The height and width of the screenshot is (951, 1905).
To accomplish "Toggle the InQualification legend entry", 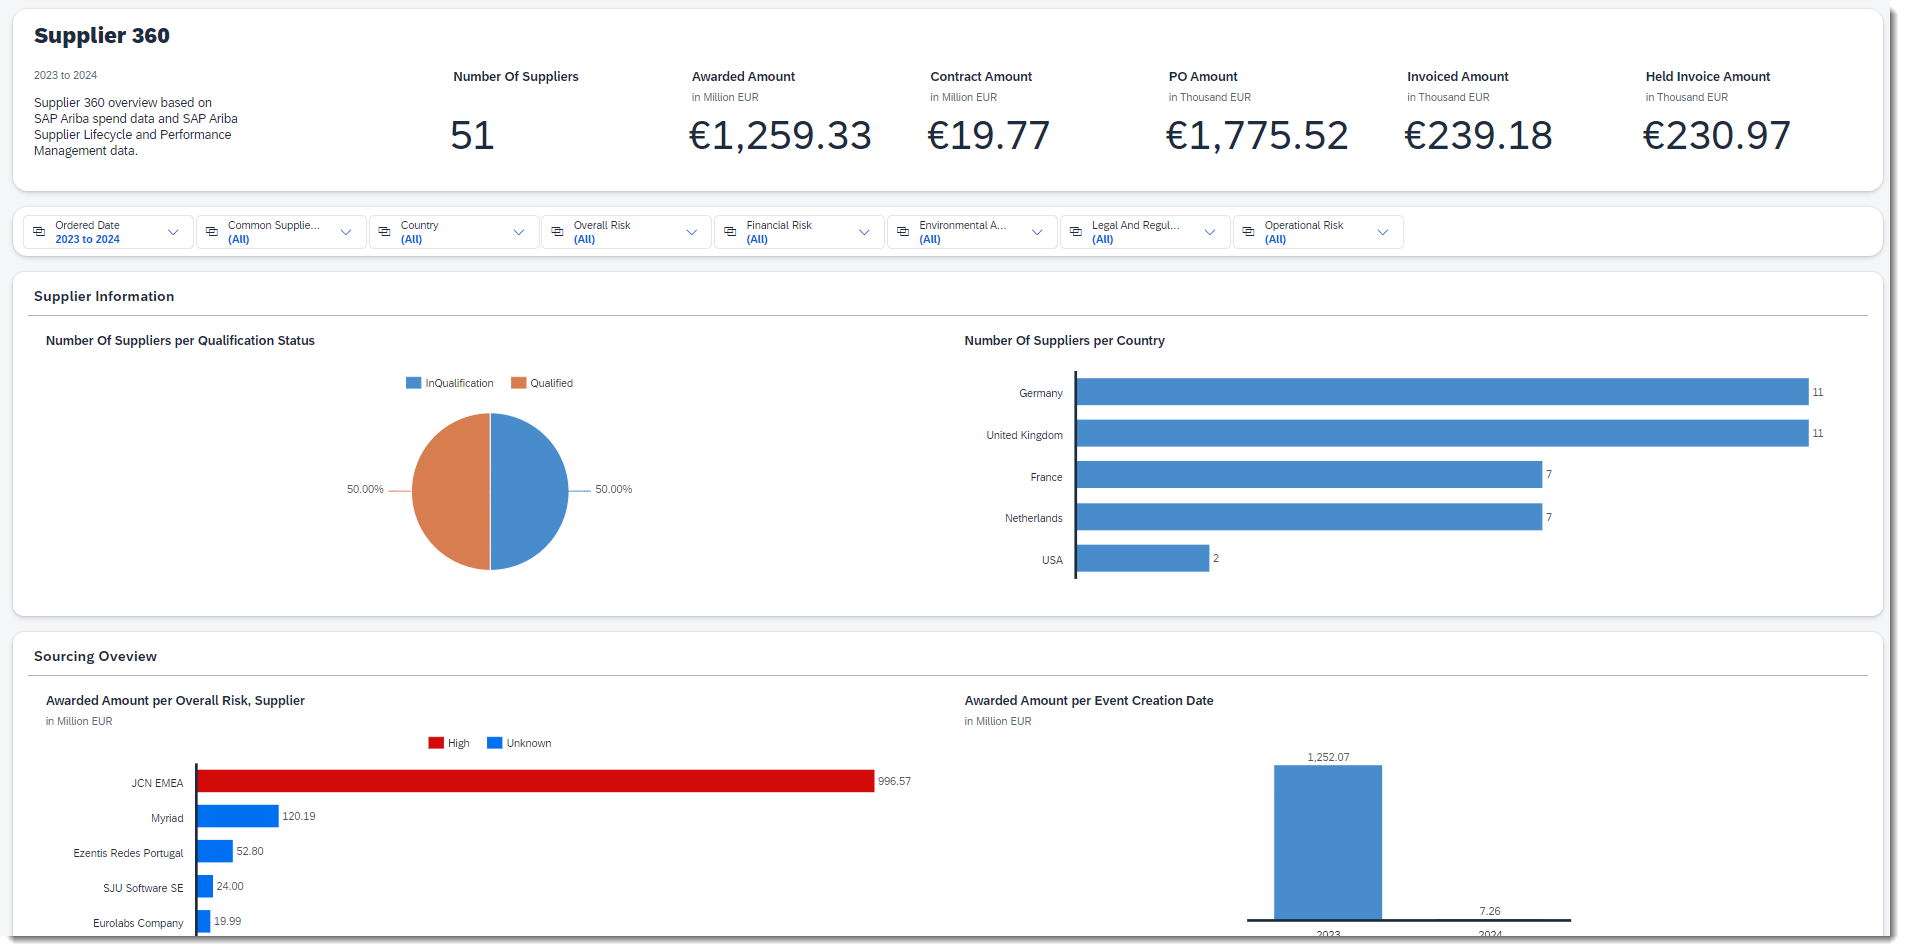I will coord(450,383).
